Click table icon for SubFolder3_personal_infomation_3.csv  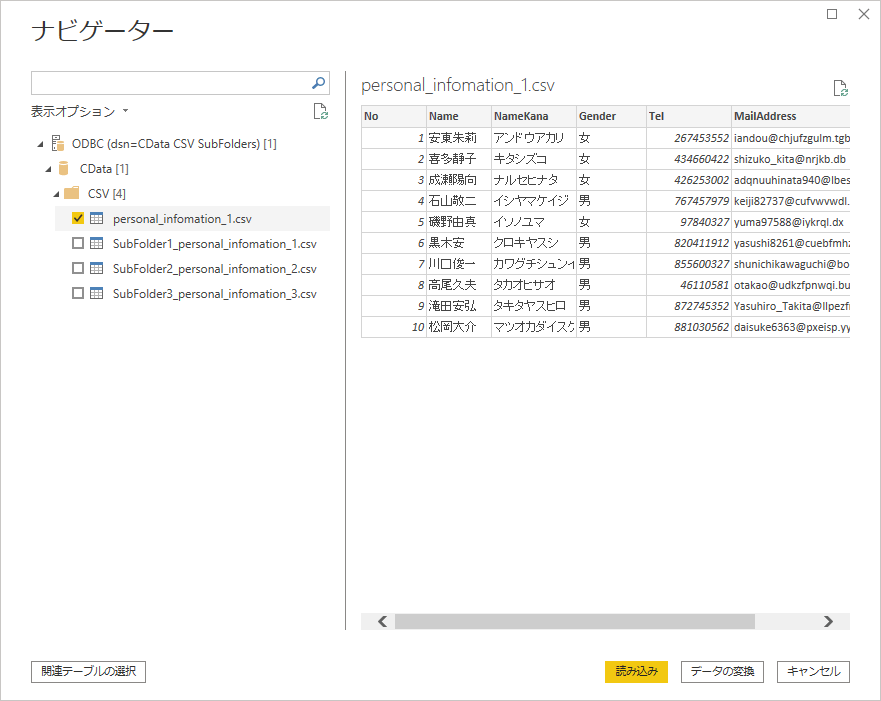click(97, 293)
